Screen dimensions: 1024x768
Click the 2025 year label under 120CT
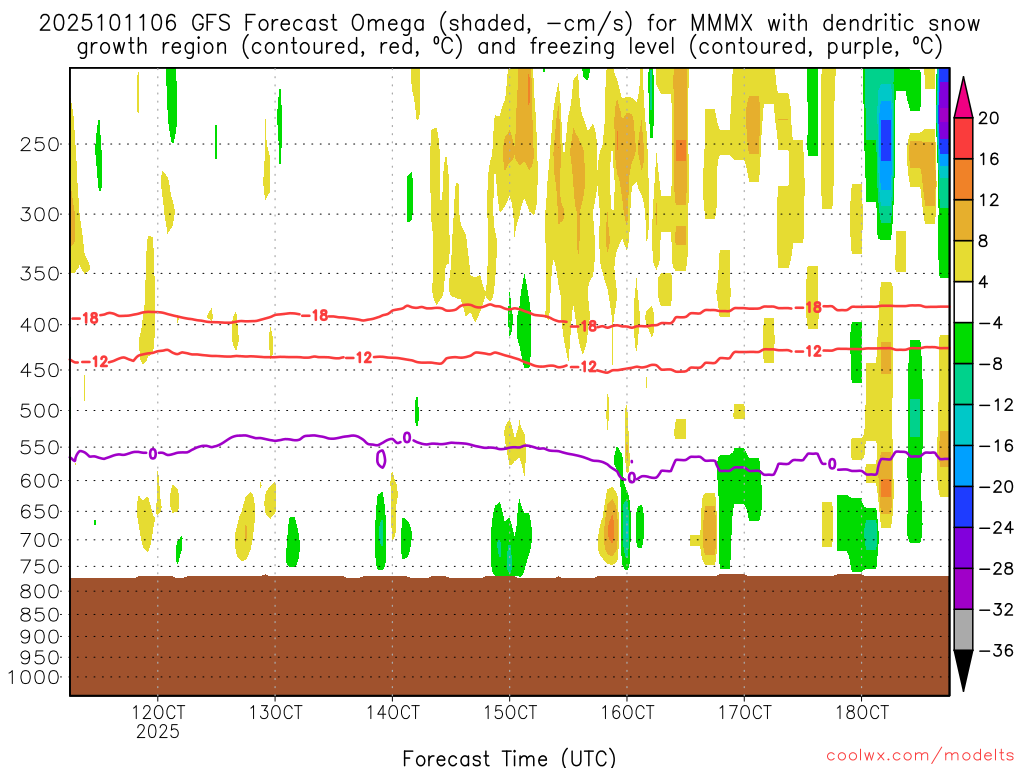(x=158, y=731)
